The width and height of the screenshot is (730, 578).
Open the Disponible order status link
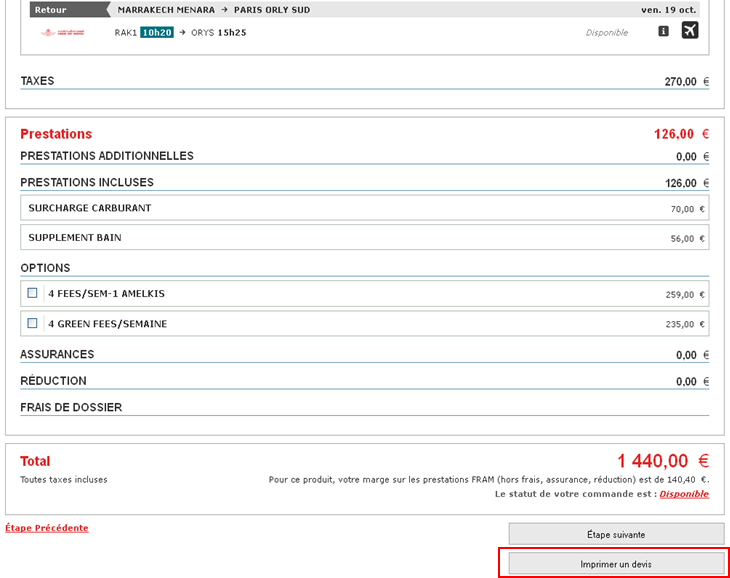tap(684, 494)
